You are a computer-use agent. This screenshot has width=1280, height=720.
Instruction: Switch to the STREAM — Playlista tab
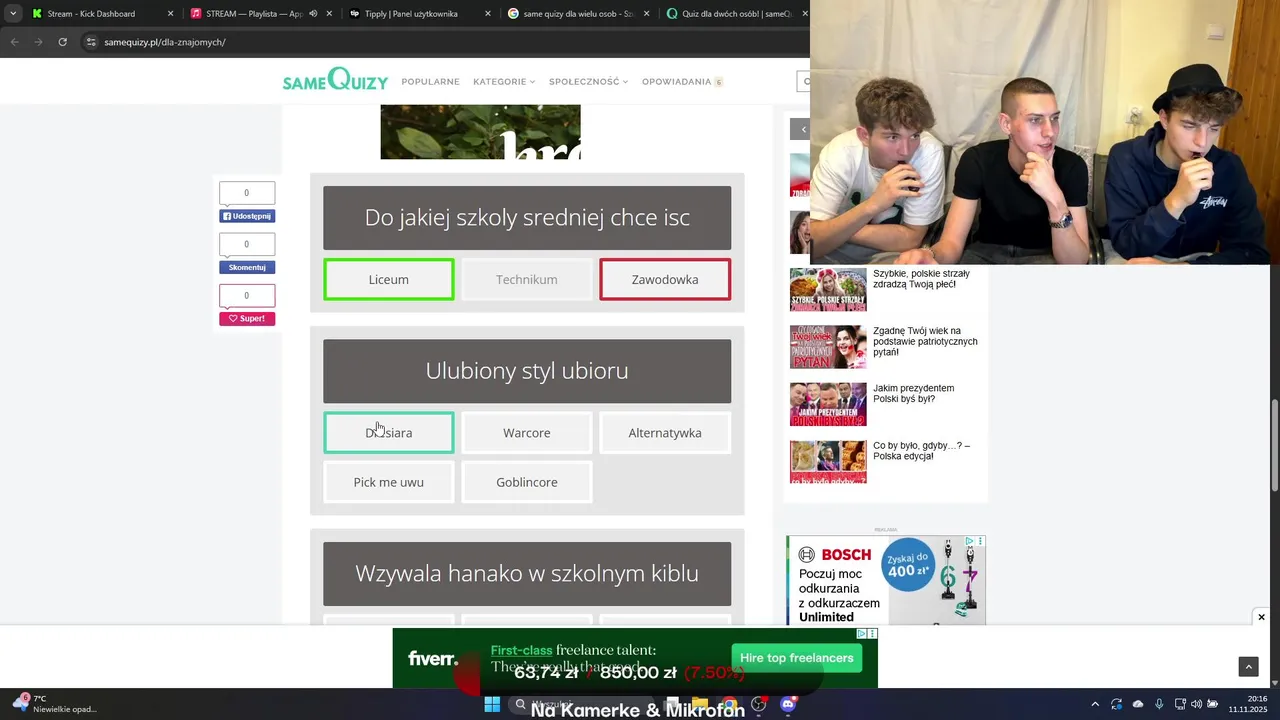[x=261, y=14]
